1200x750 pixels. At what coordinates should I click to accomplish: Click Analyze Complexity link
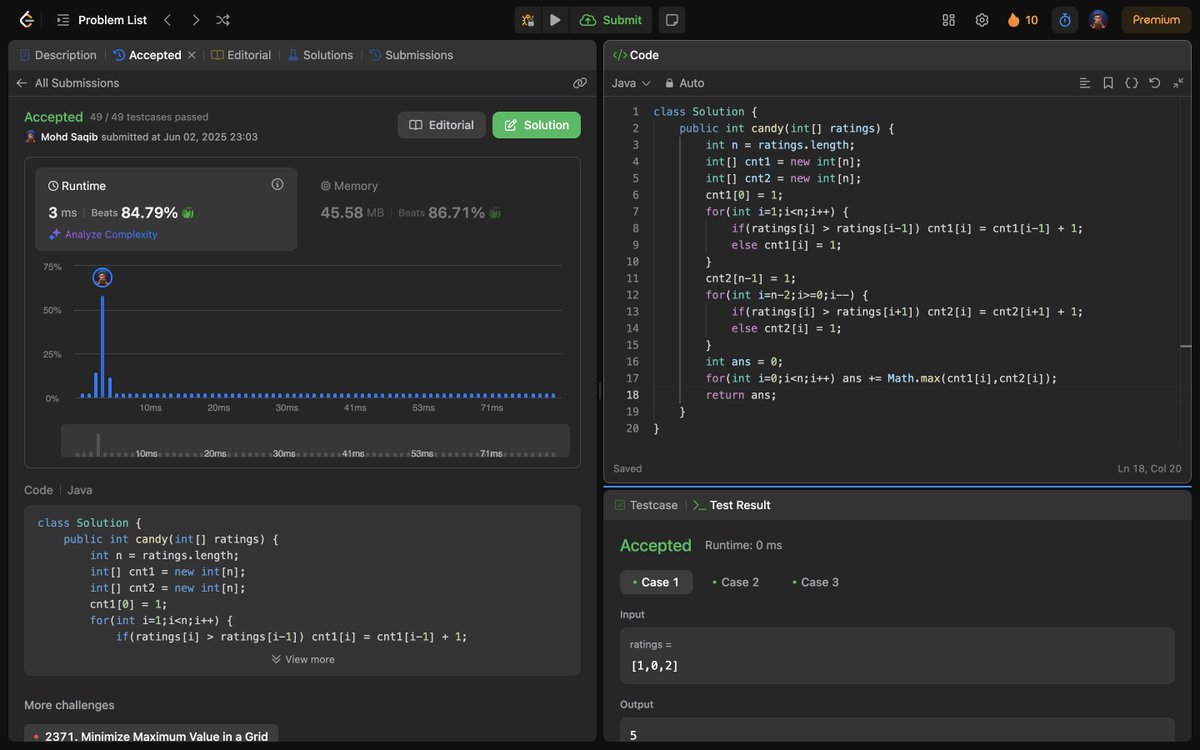tap(103, 234)
